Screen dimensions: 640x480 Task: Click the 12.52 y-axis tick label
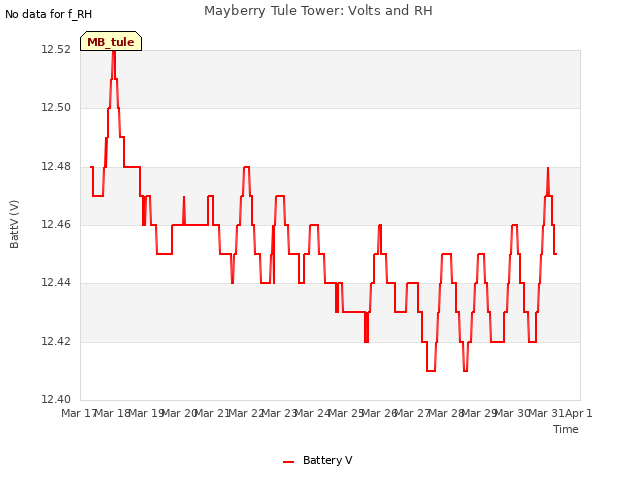tap(56, 49)
